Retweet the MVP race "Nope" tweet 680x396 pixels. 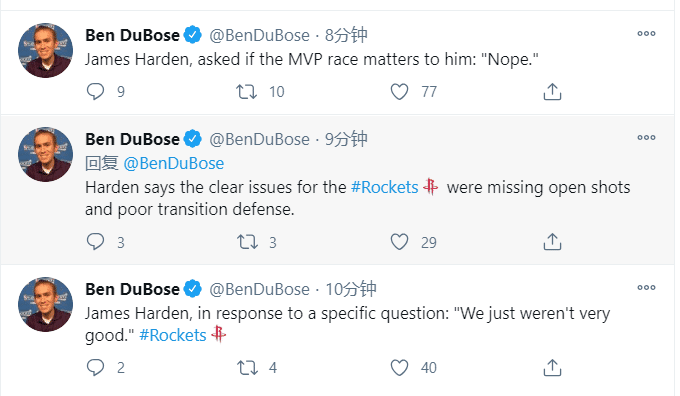coord(246,92)
